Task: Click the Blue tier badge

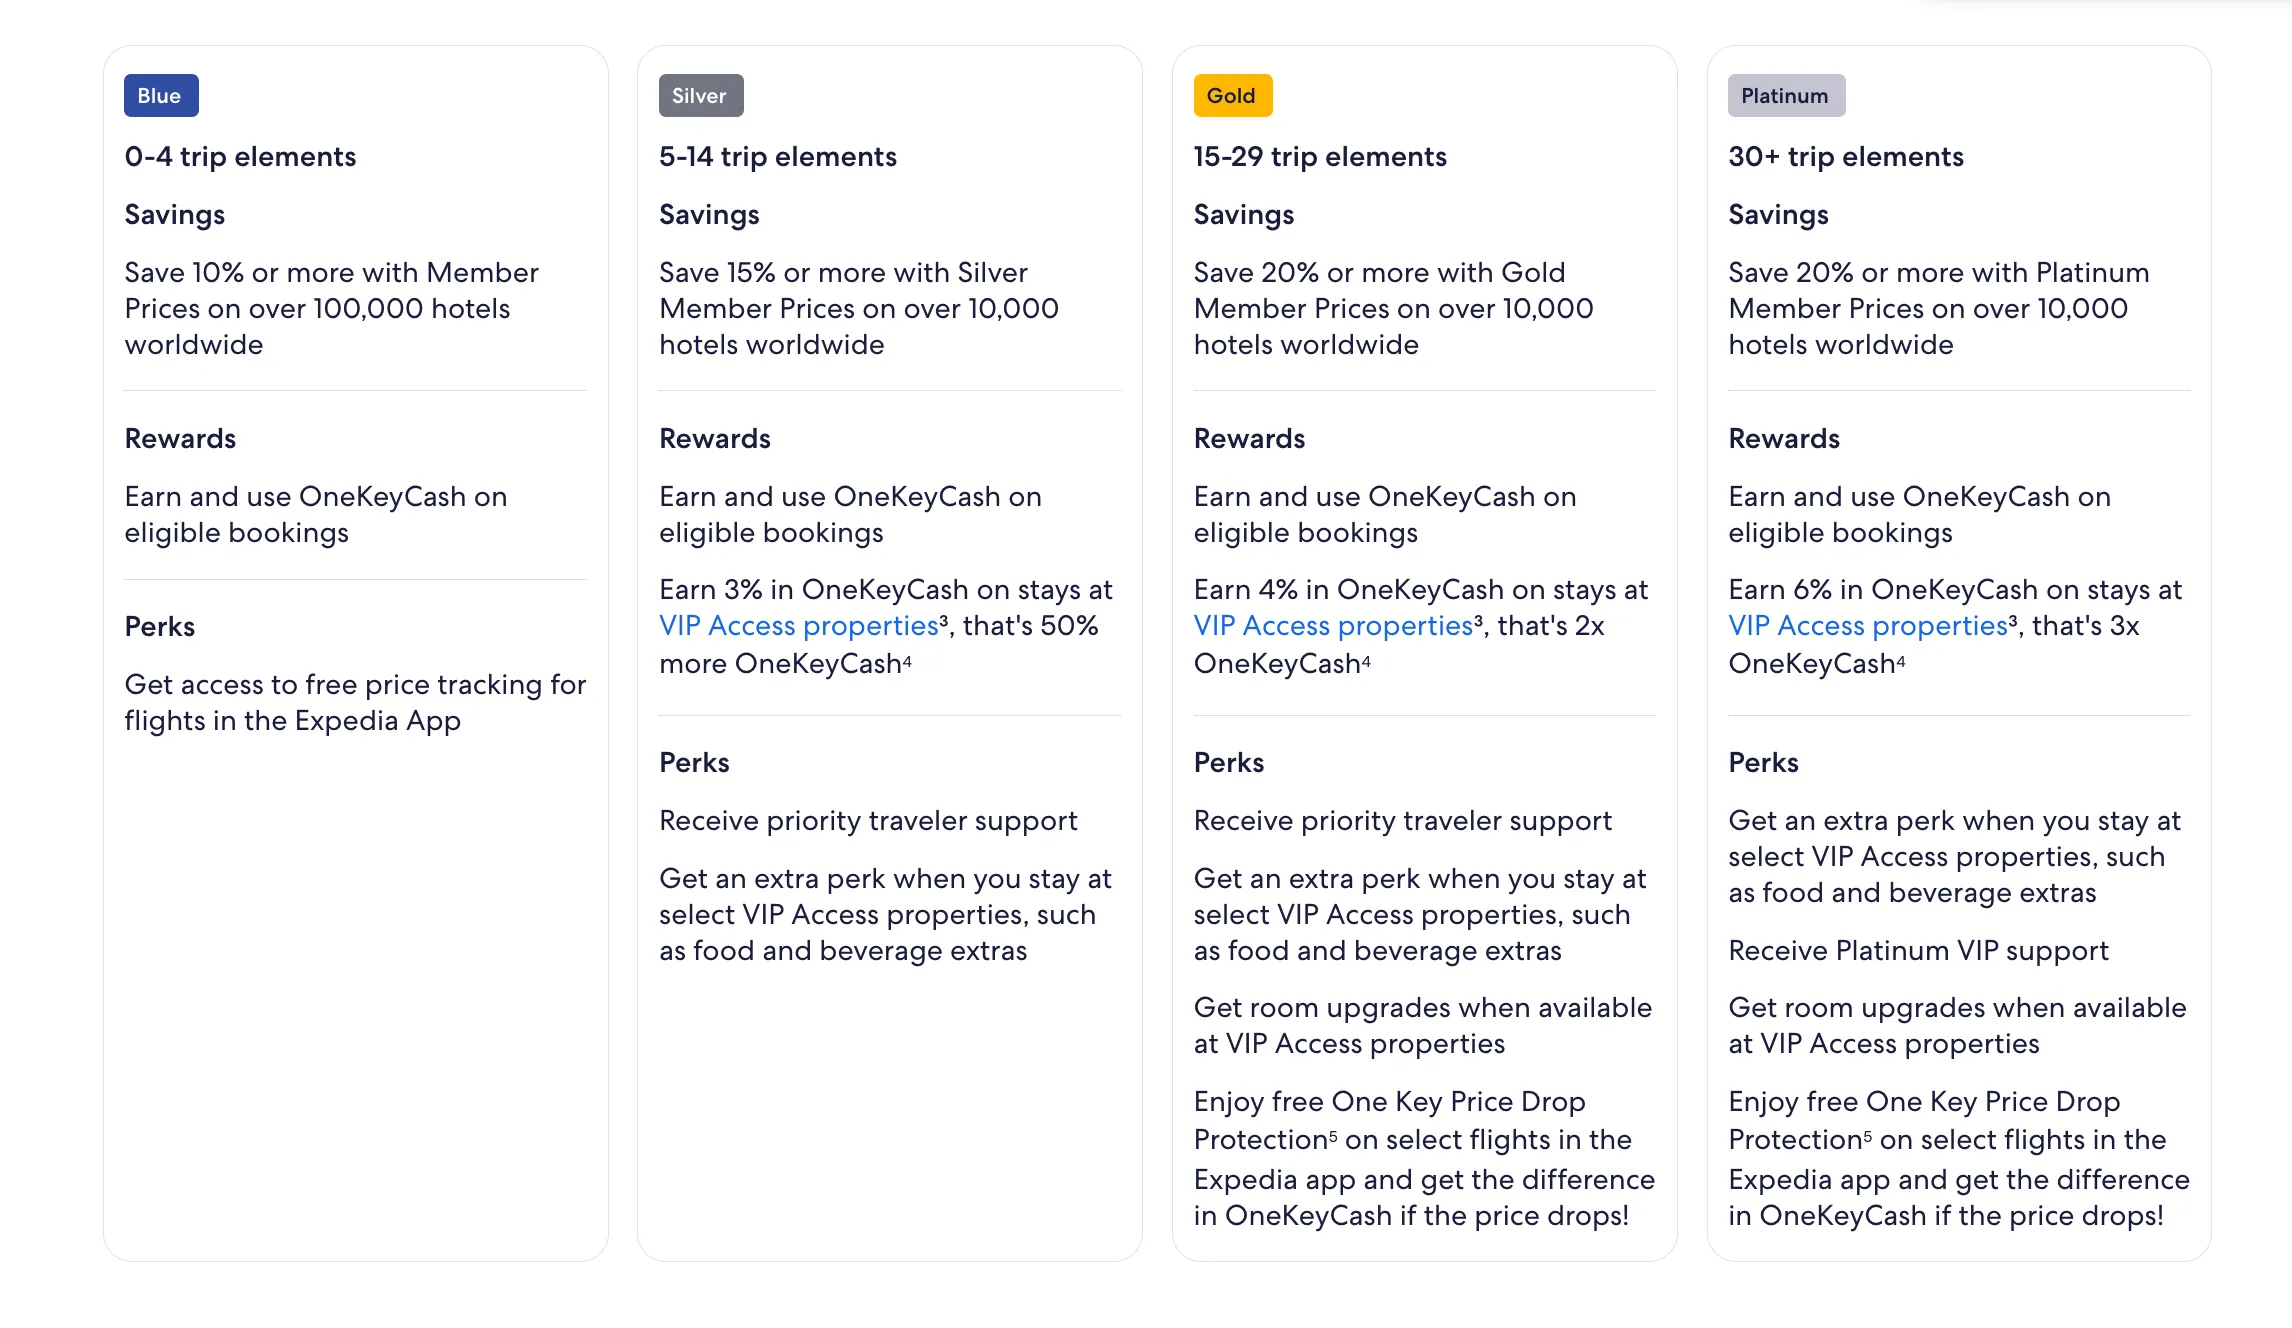Action: [x=160, y=96]
